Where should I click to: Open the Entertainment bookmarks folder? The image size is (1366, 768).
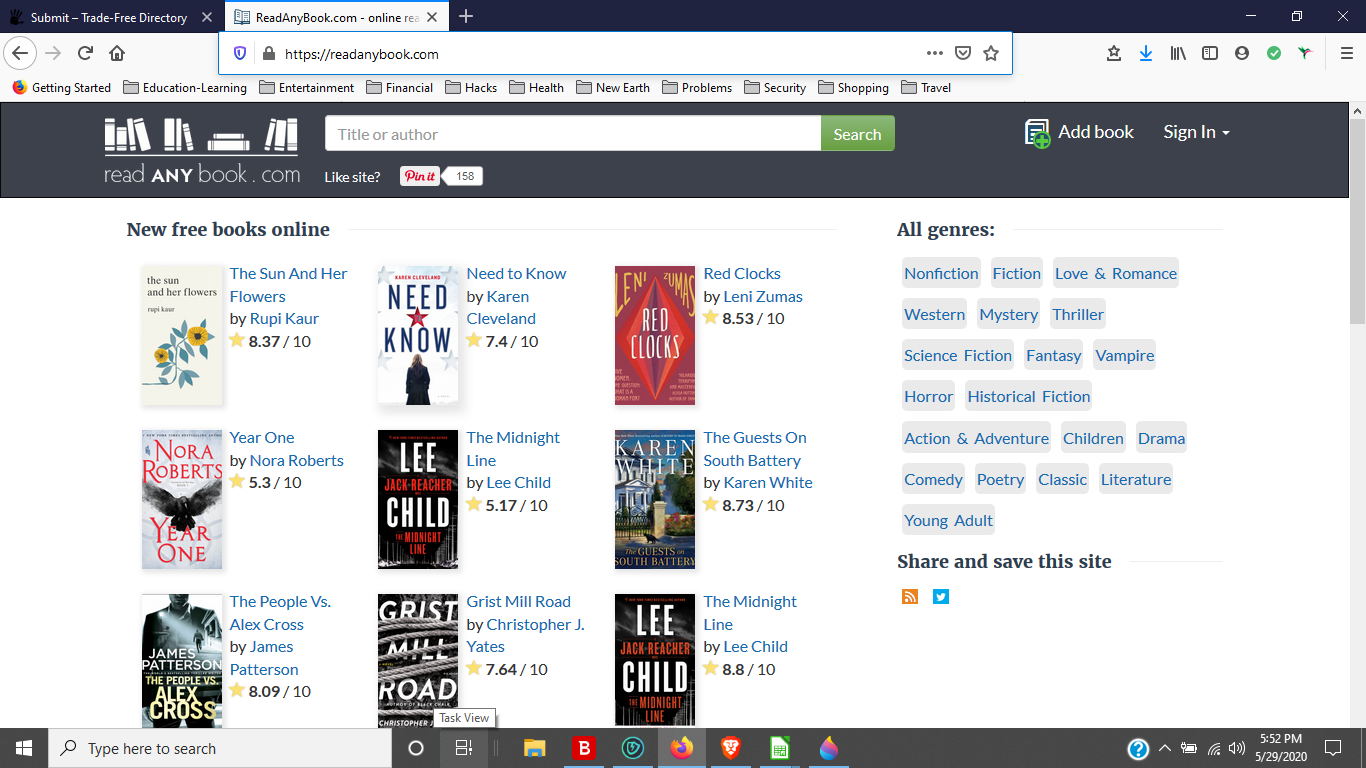pos(307,88)
